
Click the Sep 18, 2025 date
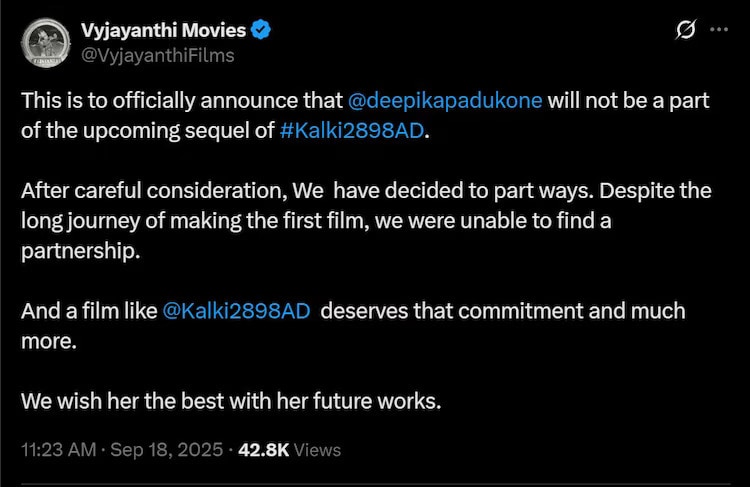coord(166,450)
